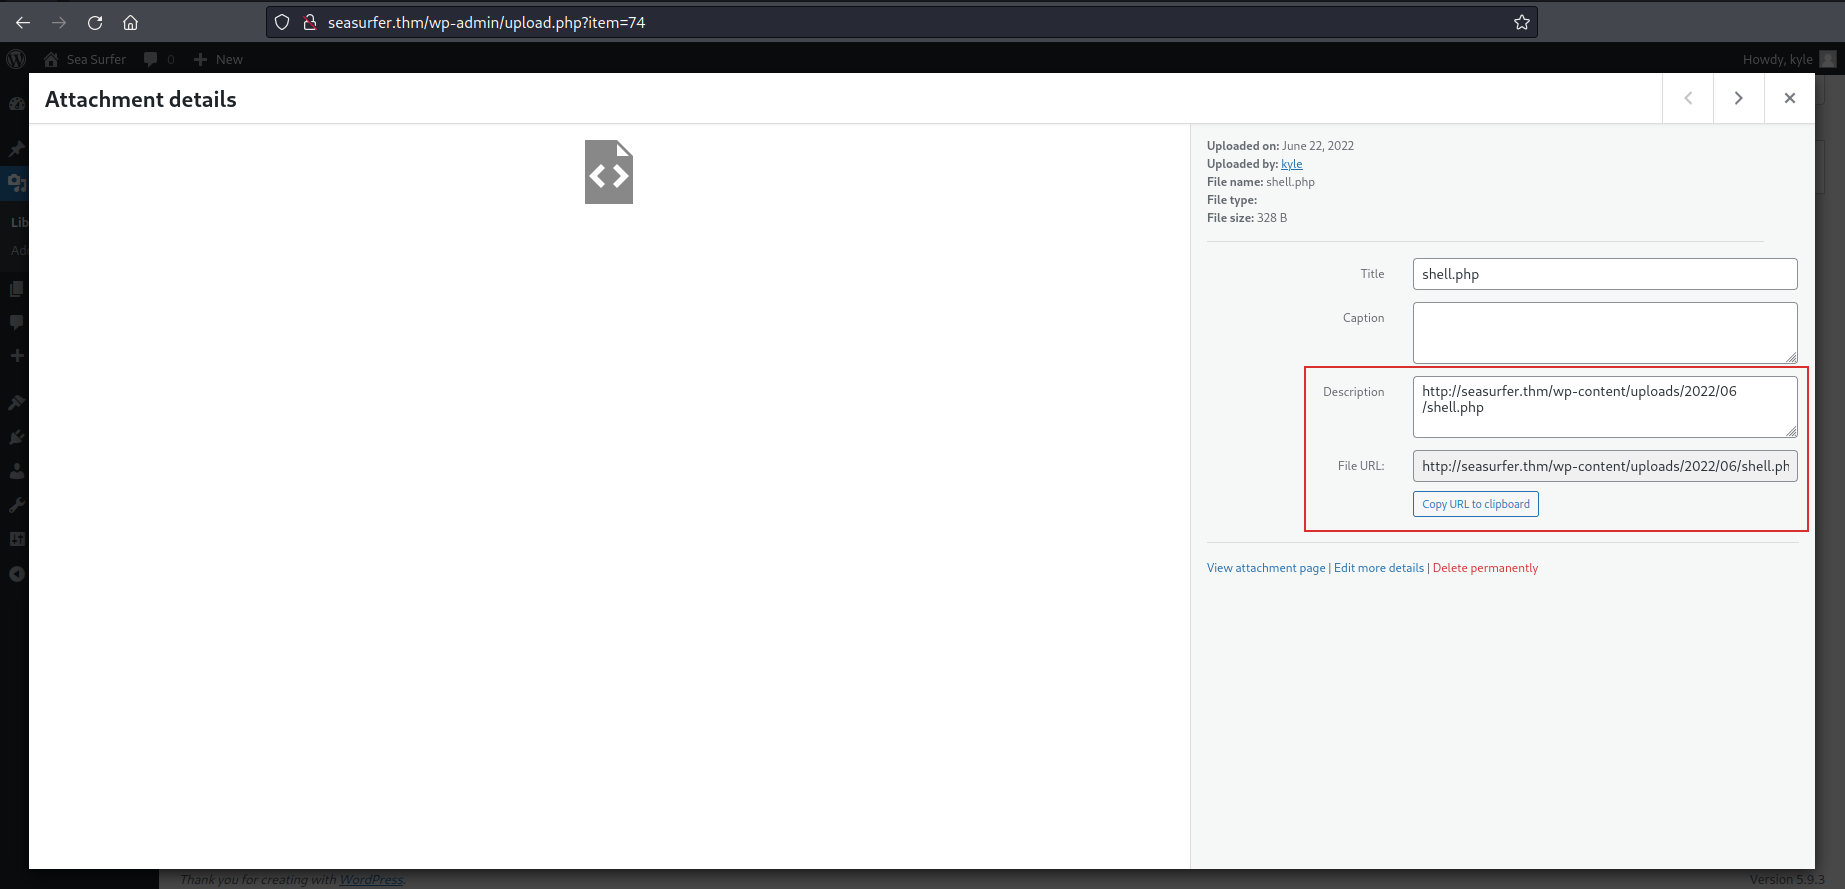Close the Attachment details dialog
Image resolution: width=1845 pixels, height=889 pixels.
1789,98
